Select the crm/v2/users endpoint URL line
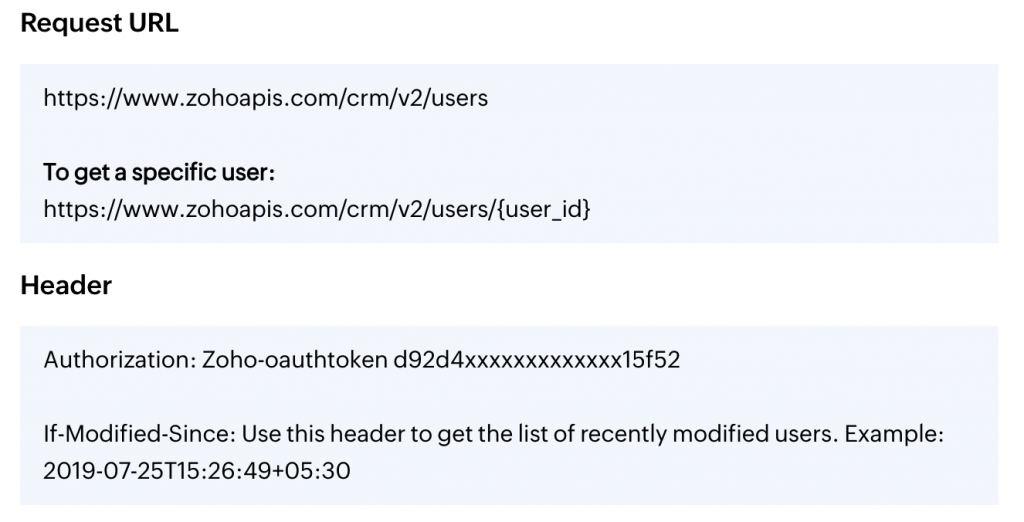The image size is (1024, 522). (x=266, y=98)
